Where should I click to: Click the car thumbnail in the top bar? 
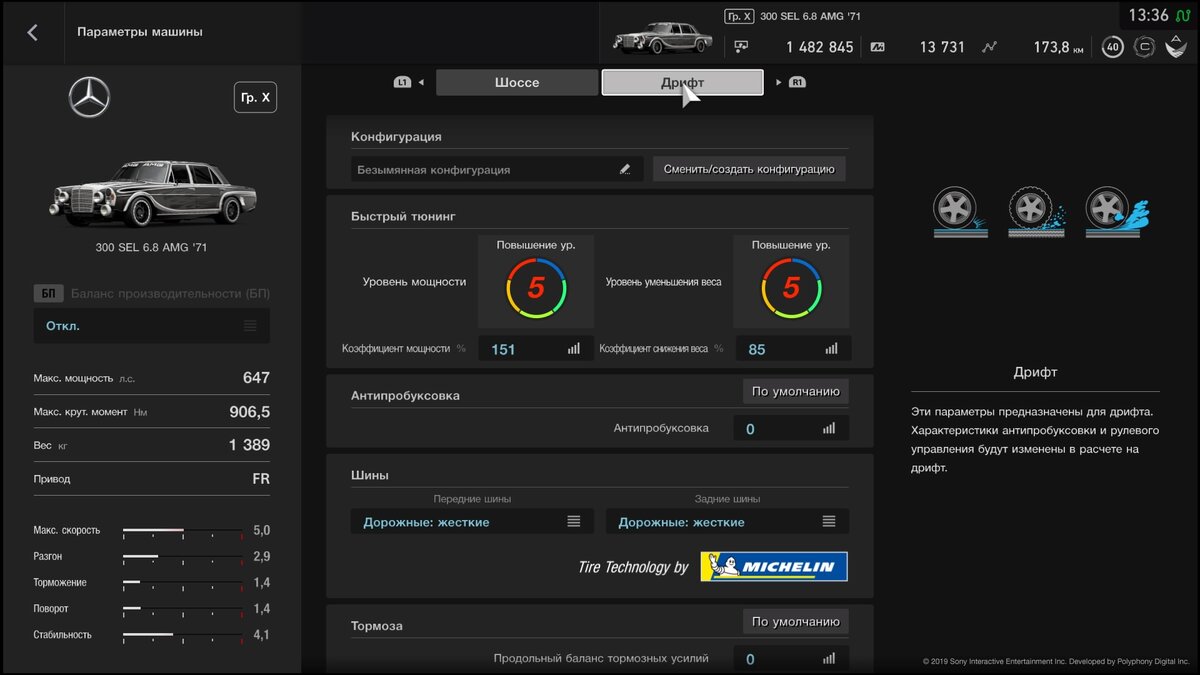point(662,40)
